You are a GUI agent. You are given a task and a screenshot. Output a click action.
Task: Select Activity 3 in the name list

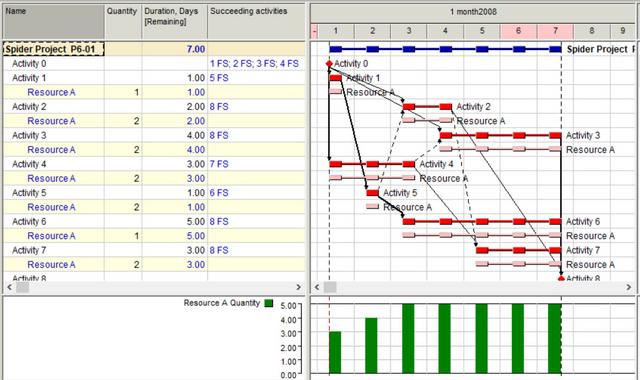click(29, 135)
